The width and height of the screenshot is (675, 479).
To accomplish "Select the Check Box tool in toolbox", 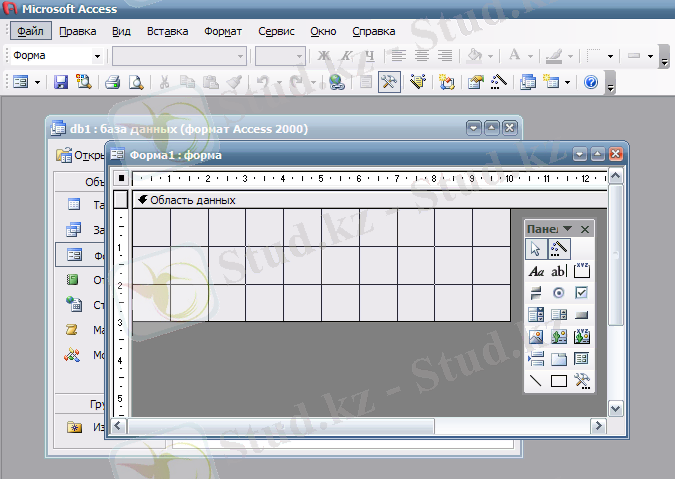I will [582, 293].
